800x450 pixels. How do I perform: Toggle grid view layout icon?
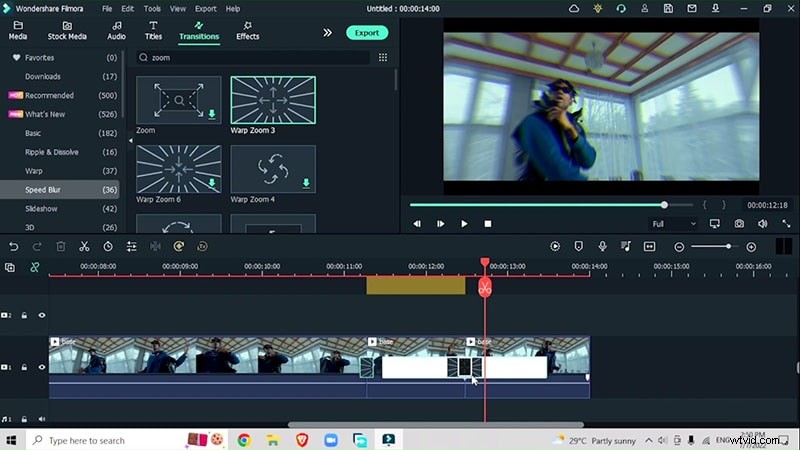tap(383, 58)
